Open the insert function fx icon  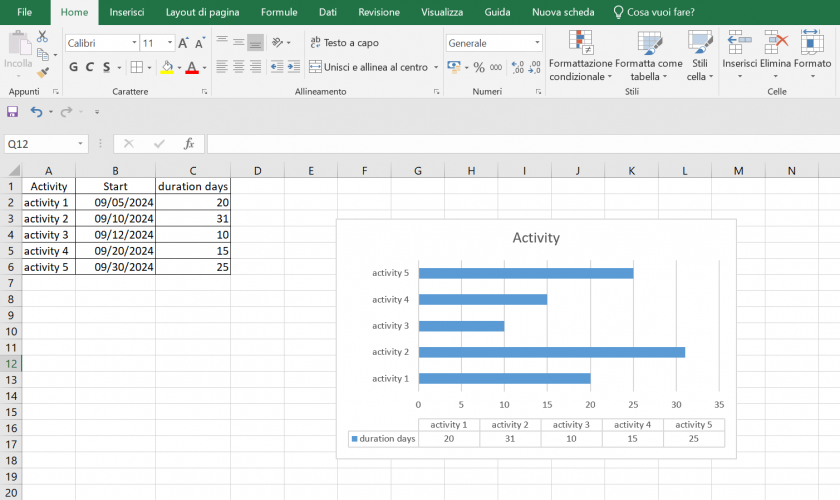point(188,144)
